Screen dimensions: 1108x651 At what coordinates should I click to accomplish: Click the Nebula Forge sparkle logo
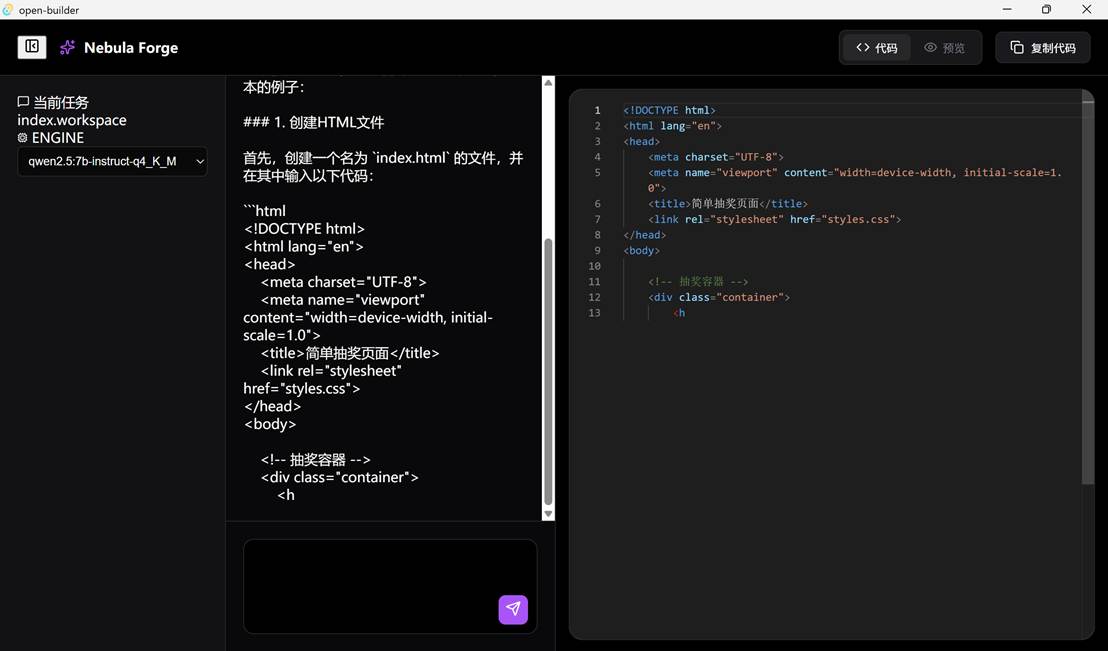point(67,47)
